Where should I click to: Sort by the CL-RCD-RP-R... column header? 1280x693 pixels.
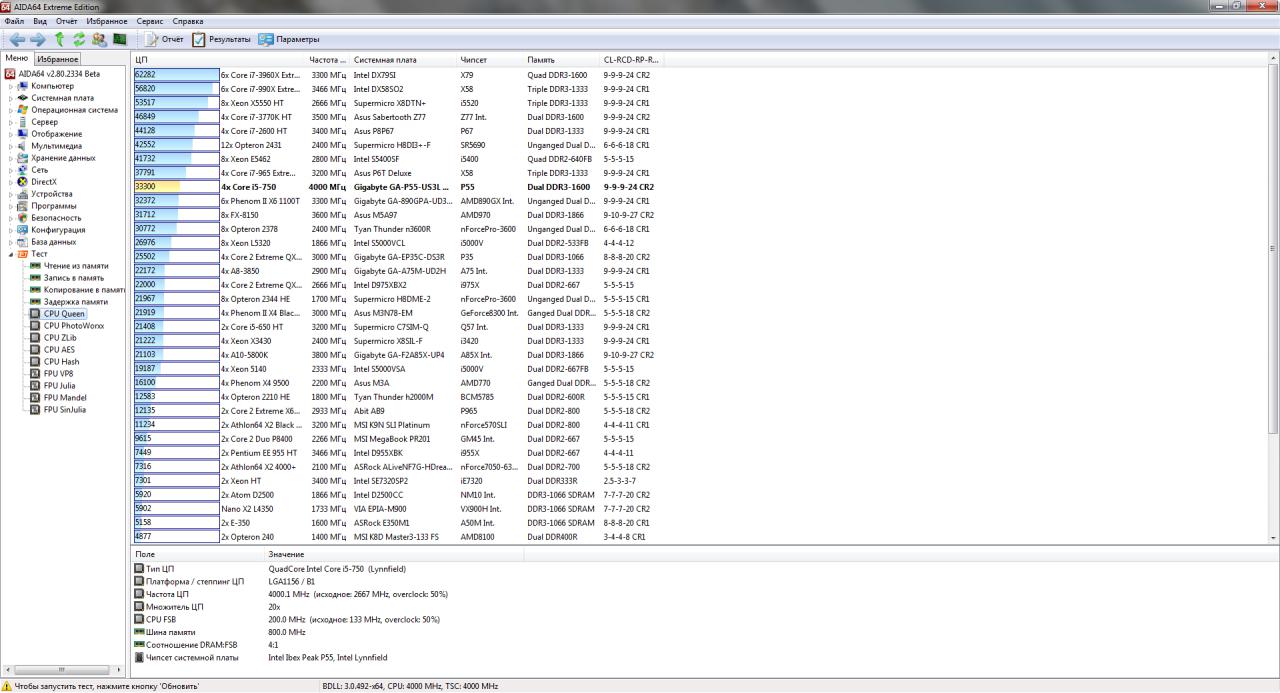click(x=631, y=60)
